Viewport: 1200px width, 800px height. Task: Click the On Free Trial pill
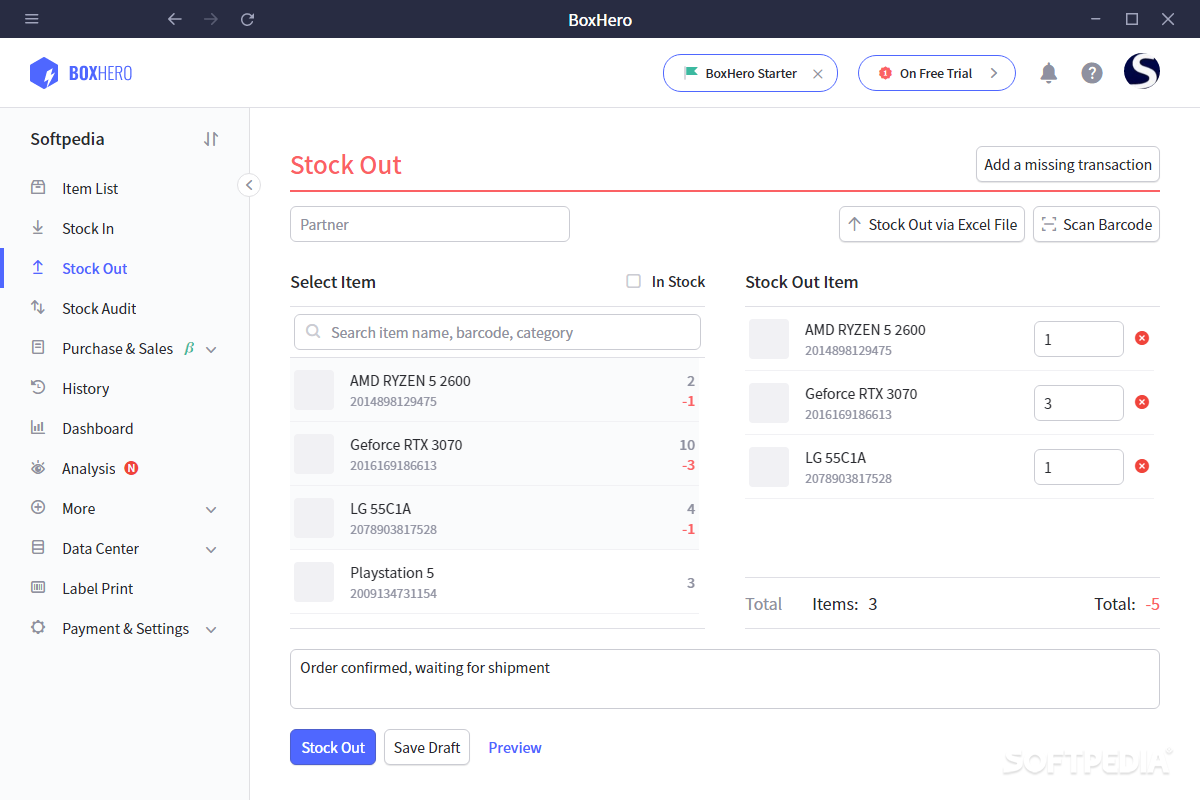[x=936, y=73]
